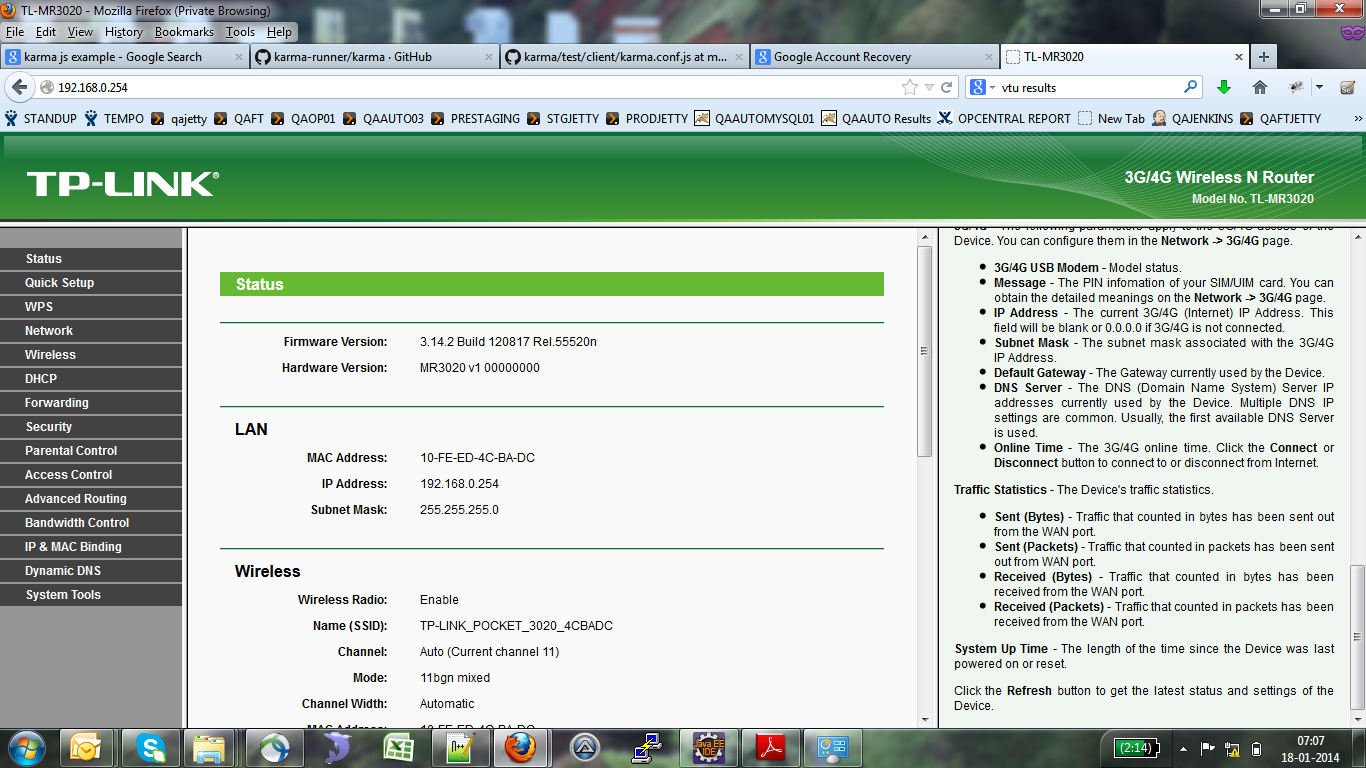Open Adobe Reader from the taskbar
The height and width of the screenshot is (768, 1366).
click(x=771, y=748)
